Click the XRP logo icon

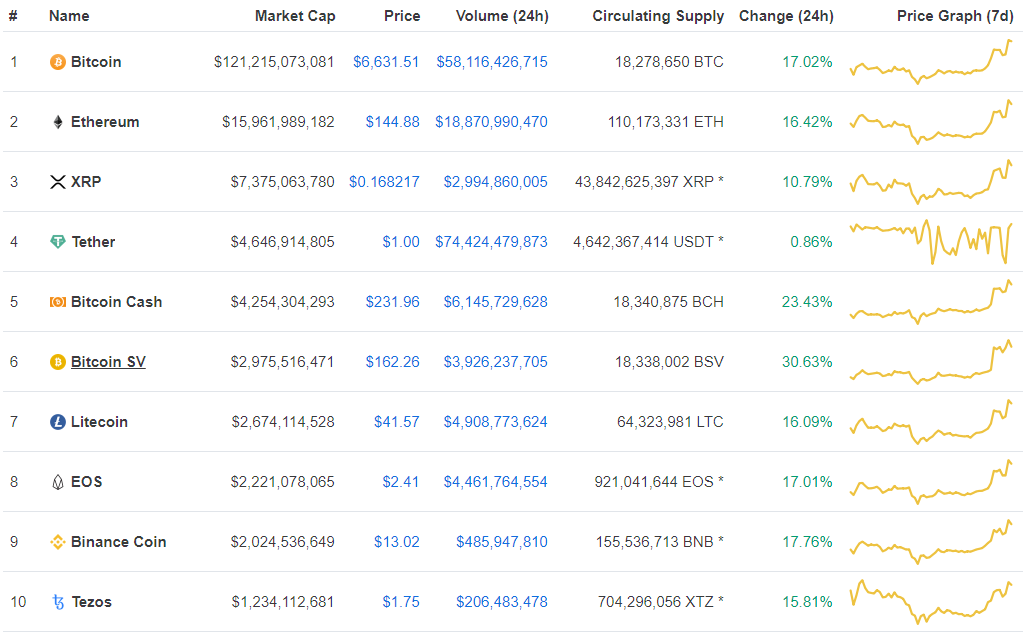[x=57, y=182]
